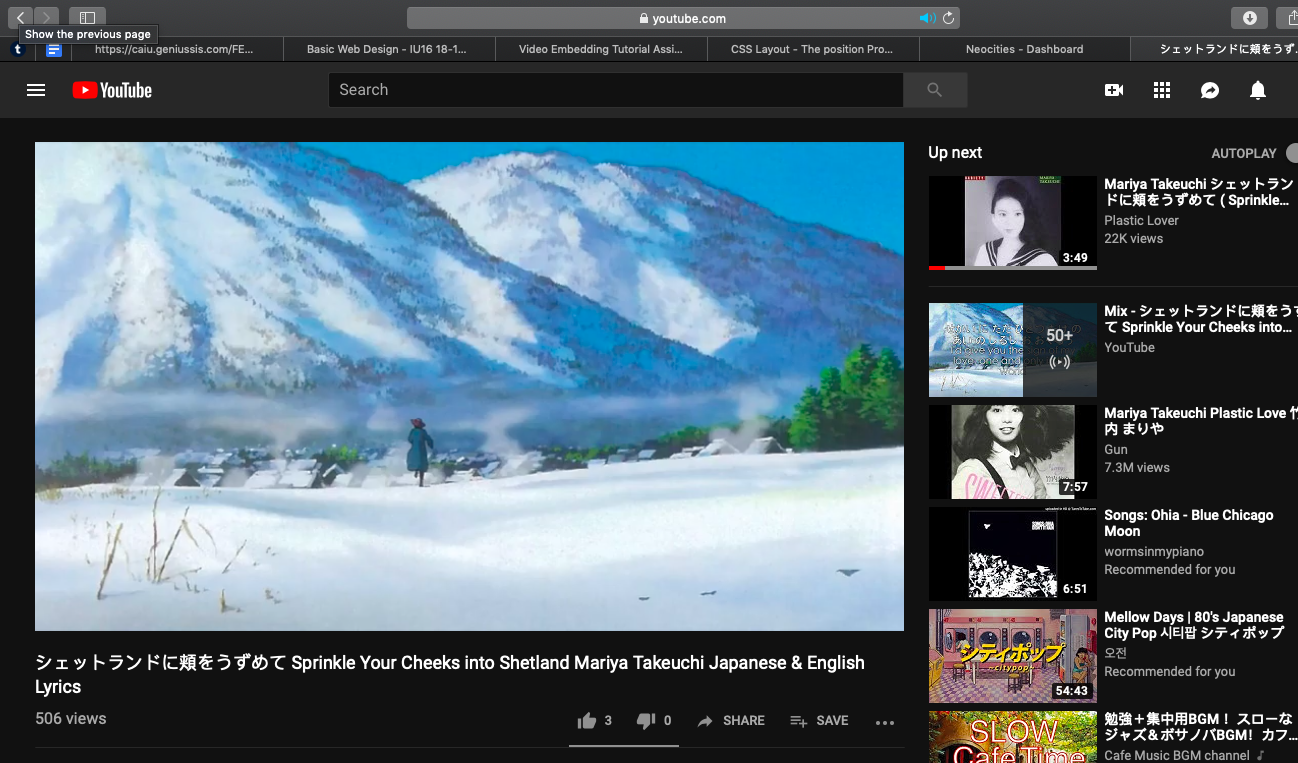
Task: Click the youtube.com address bar
Action: (684, 18)
